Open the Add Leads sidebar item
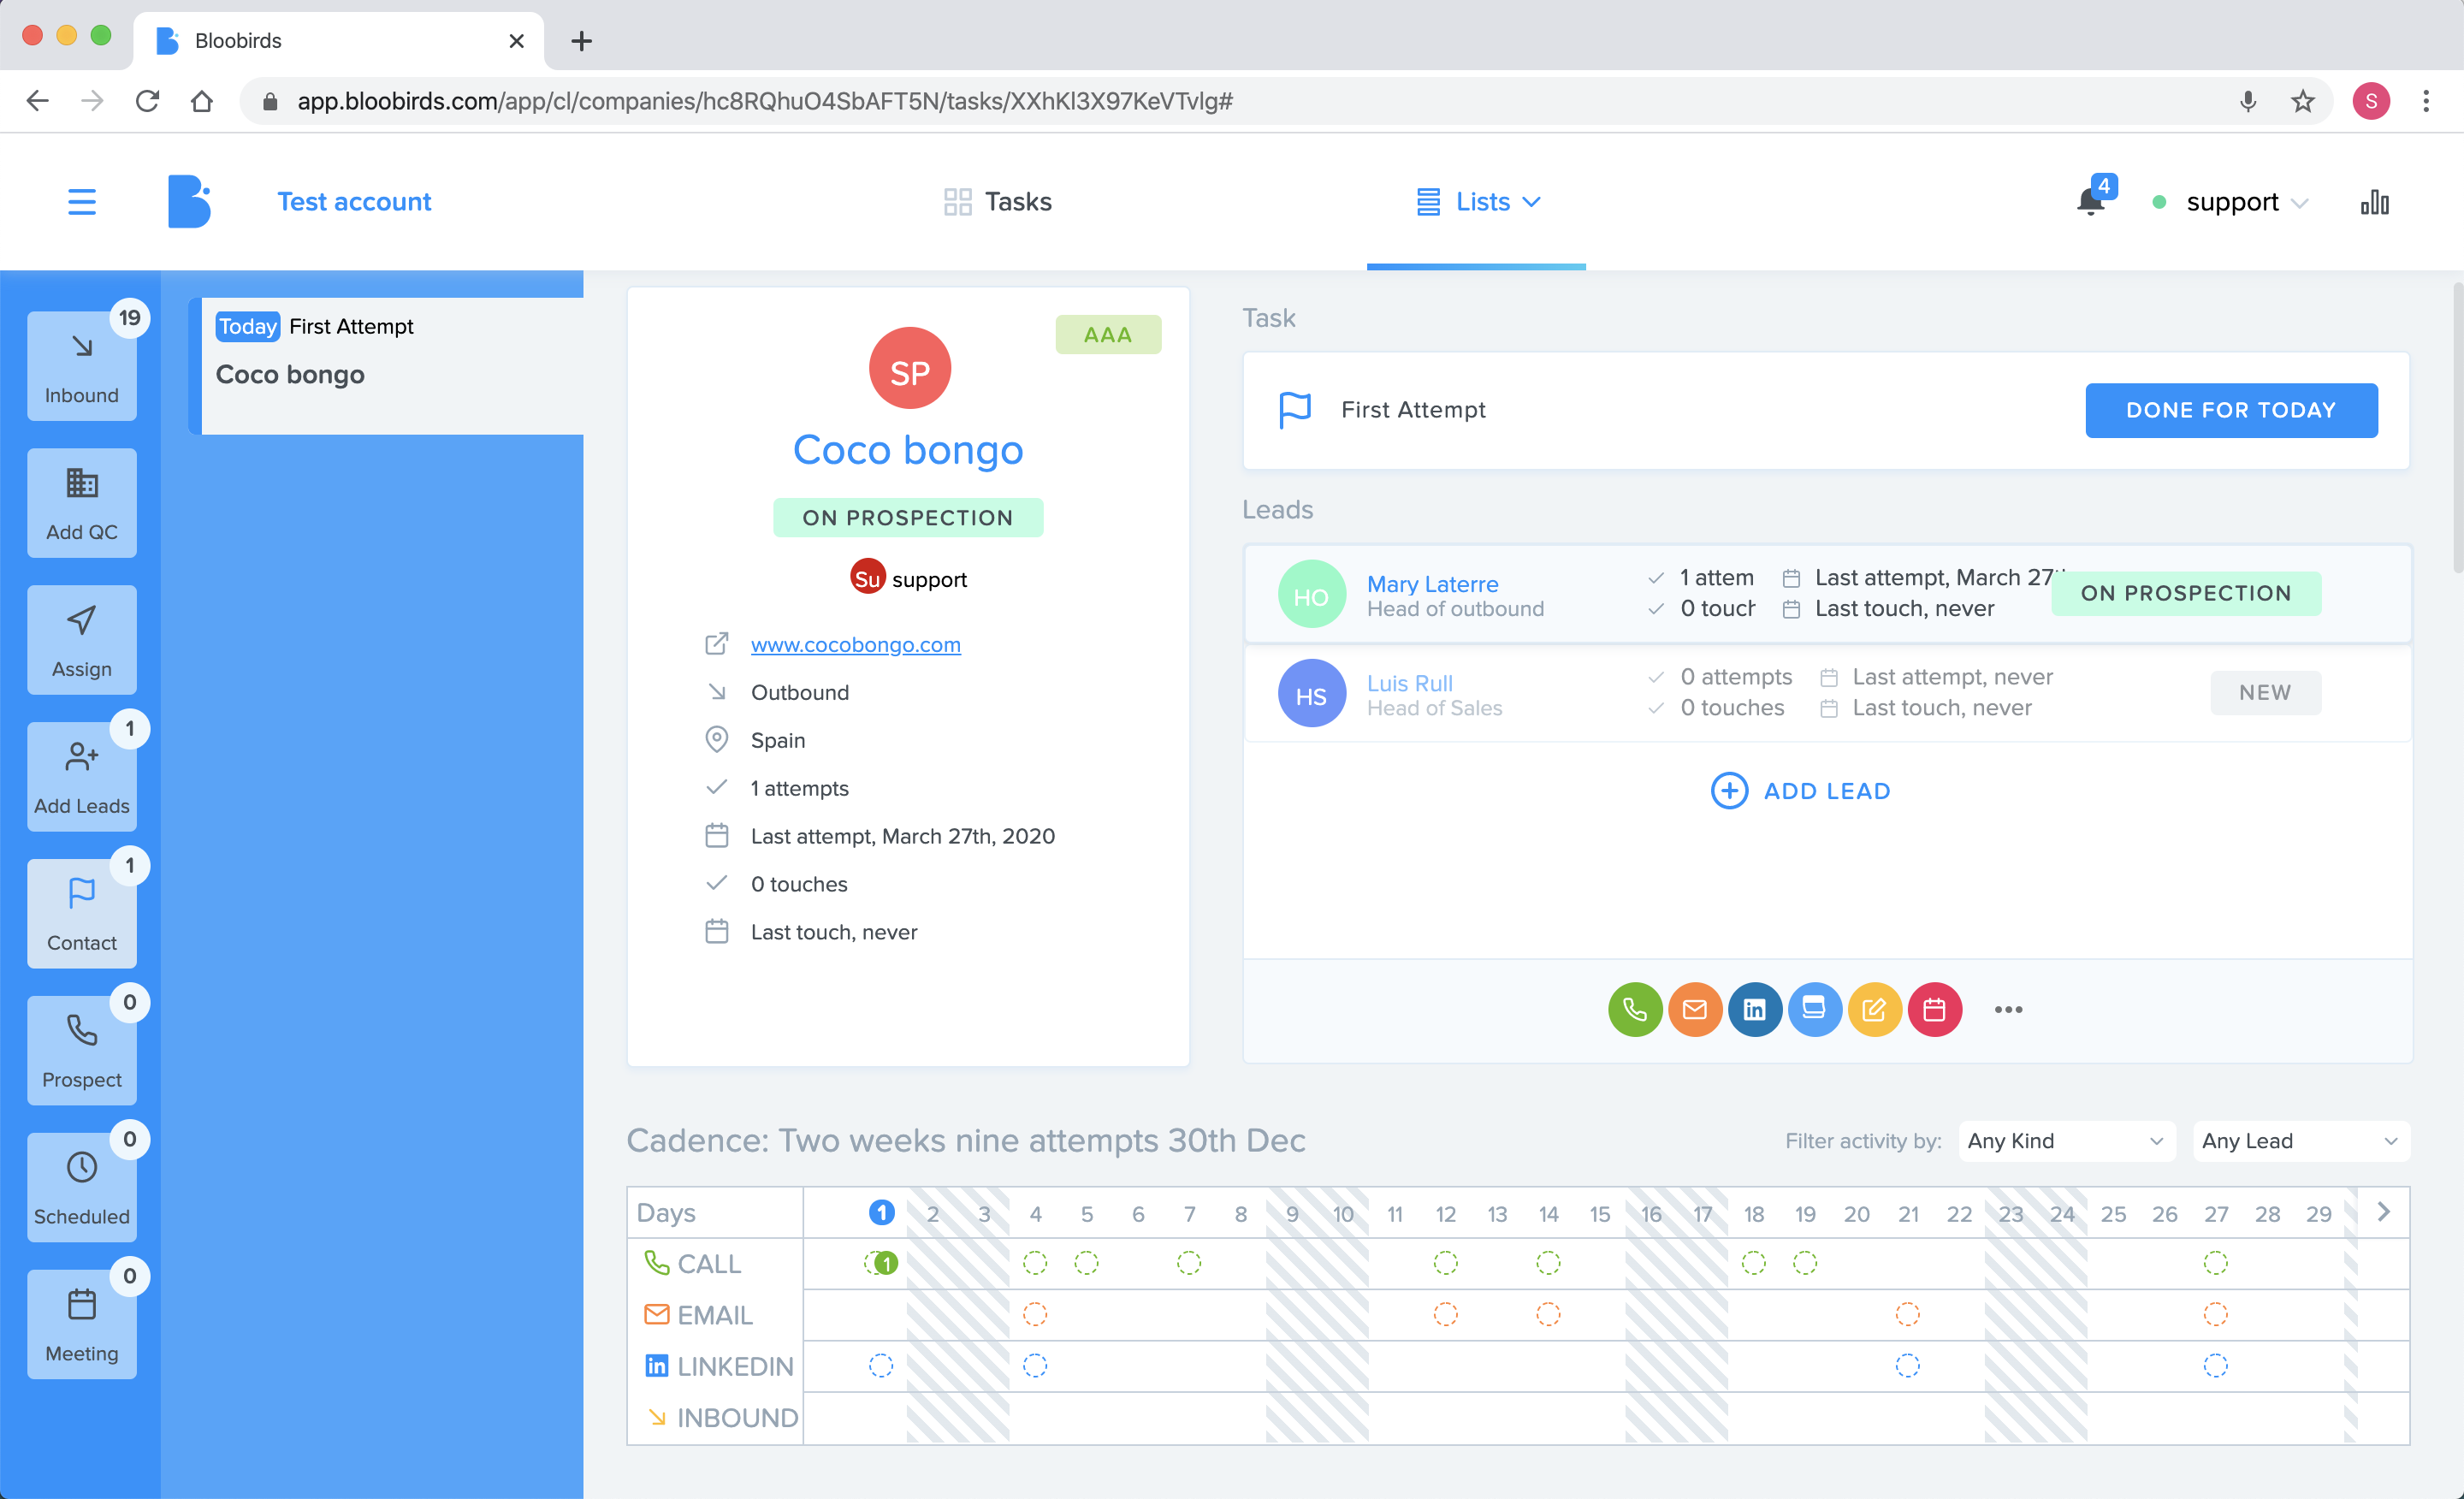The width and height of the screenshot is (2464, 1499). point(82,776)
